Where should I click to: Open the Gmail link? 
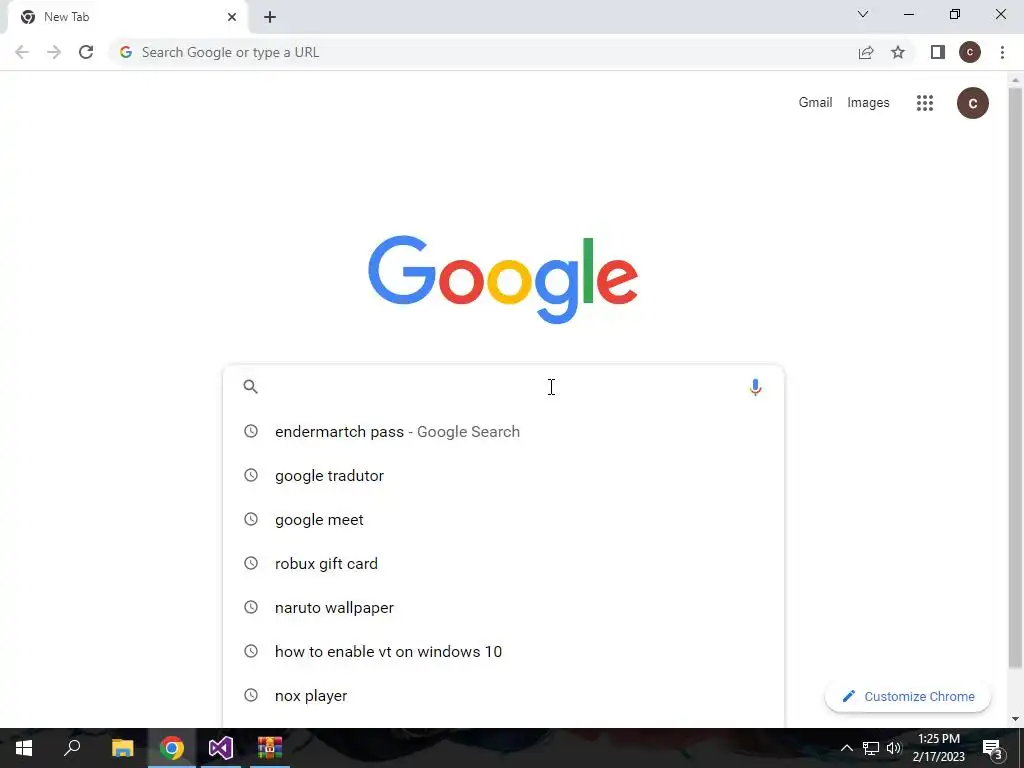tap(815, 103)
